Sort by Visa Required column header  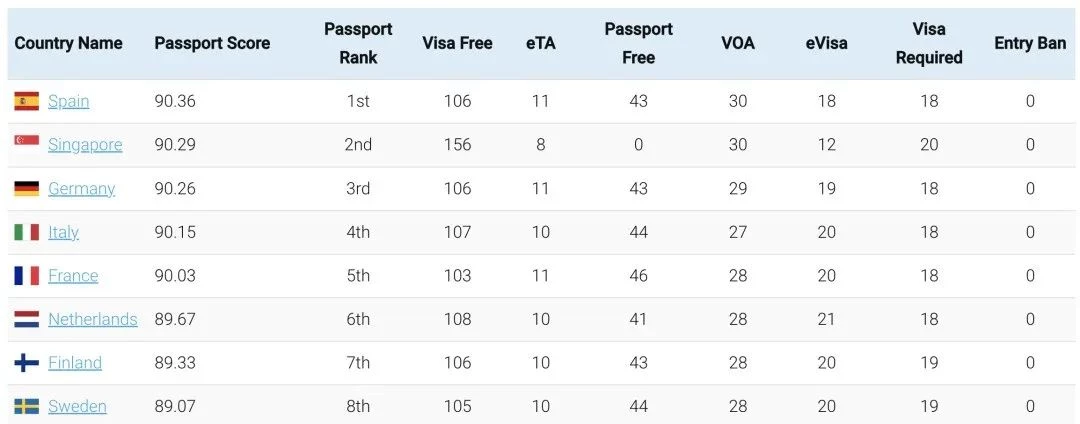[x=928, y=43]
